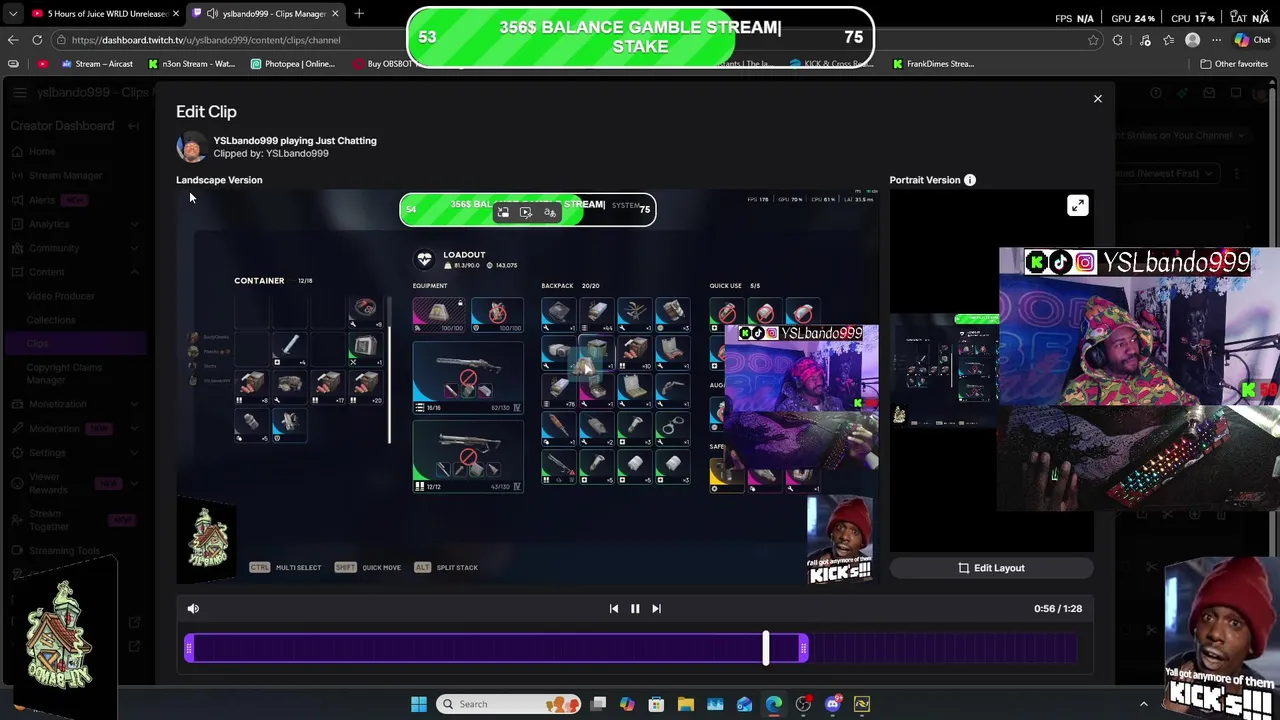The height and width of the screenshot is (720, 1280).
Task: Switch to OBS Studio on taskbar
Action: point(803,704)
